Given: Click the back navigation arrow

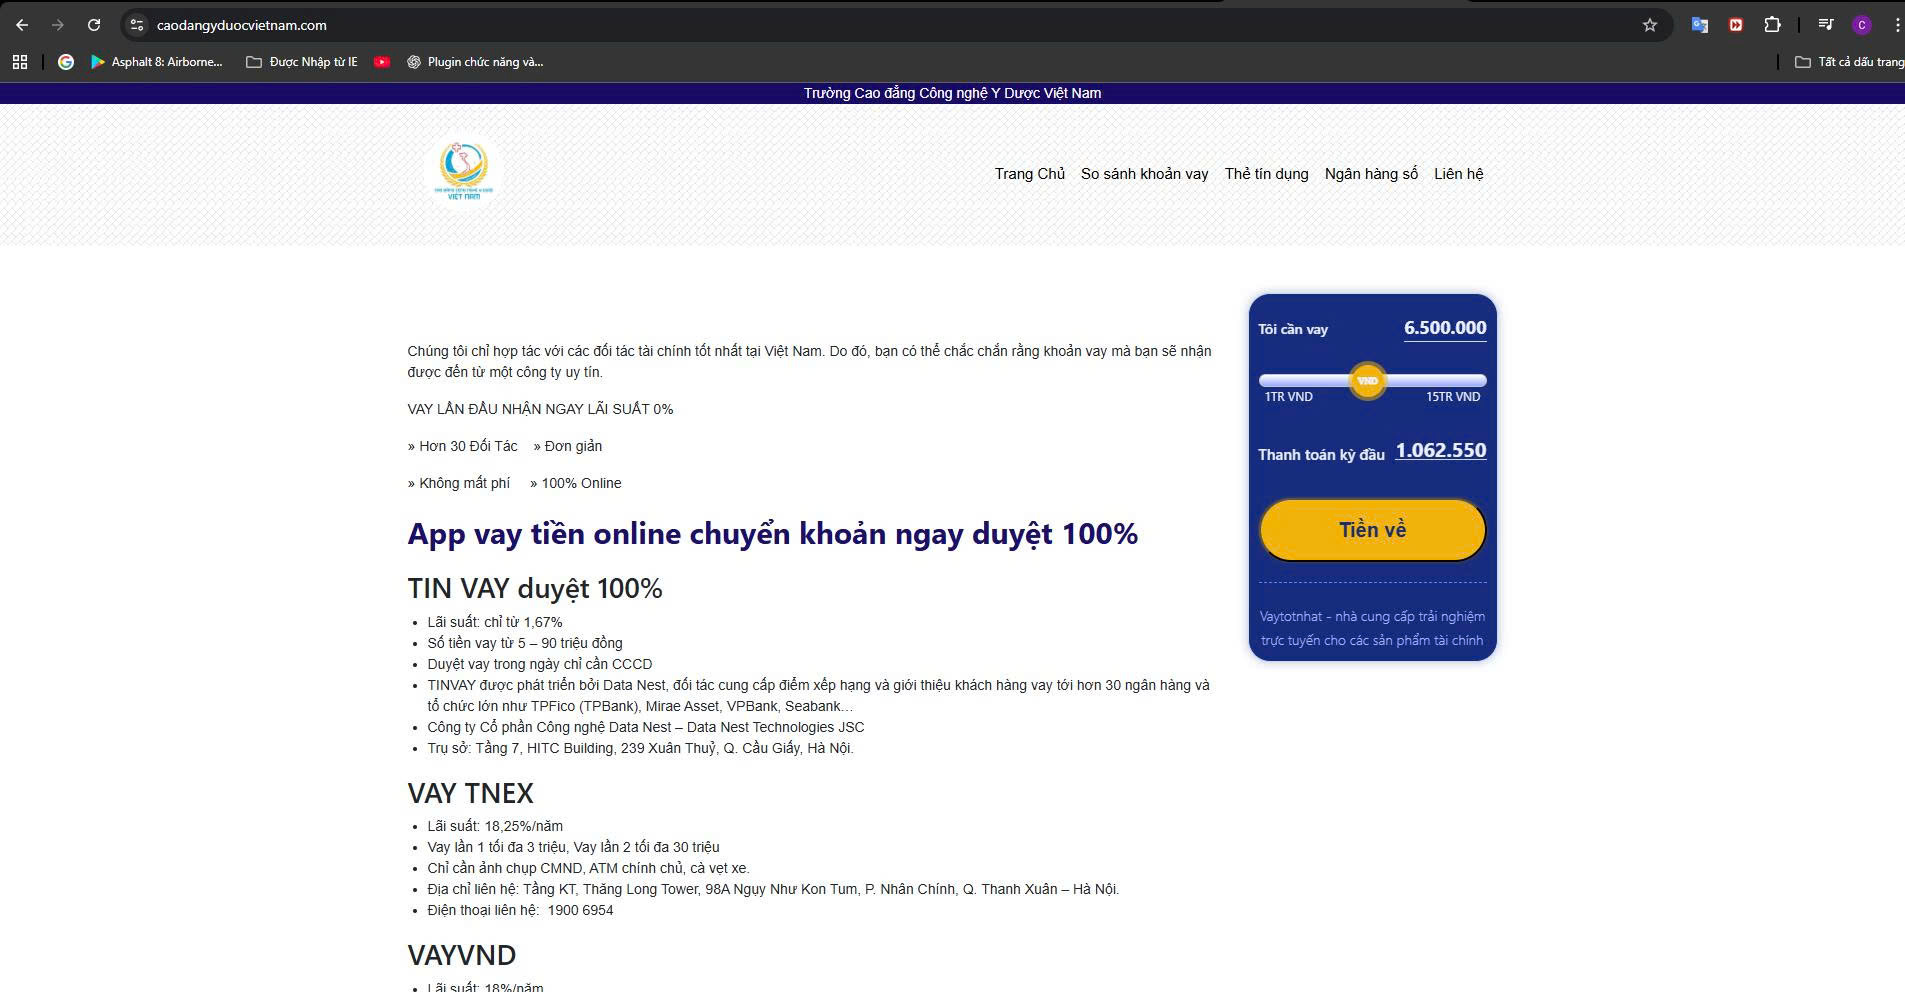Looking at the screenshot, I should coord(20,25).
